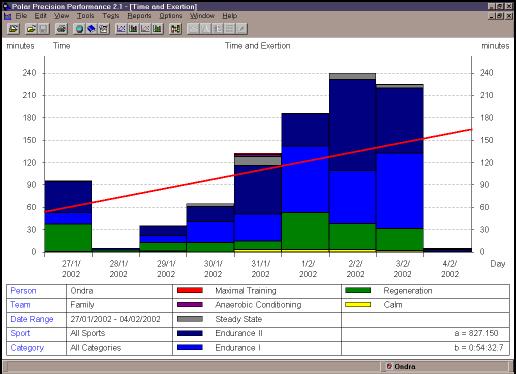Screen dimensions: 516x374
Task: Click the first green bar-chart report icon
Action: point(133,29)
